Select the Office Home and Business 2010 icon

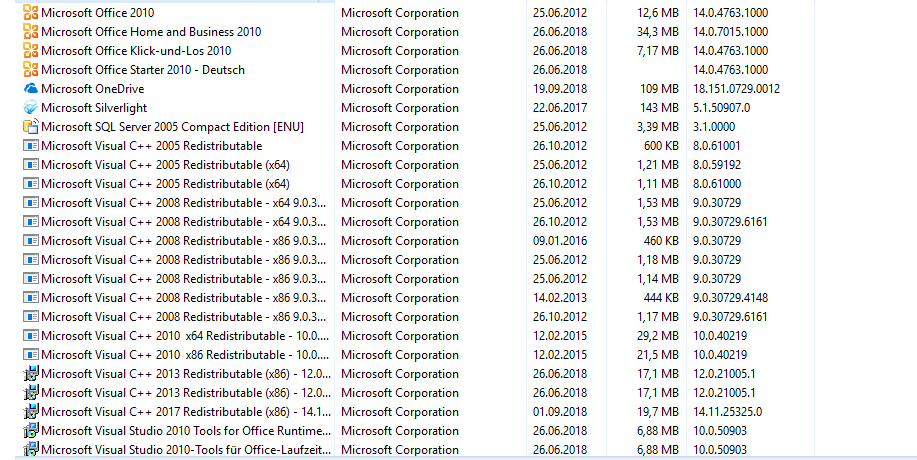(x=30, y=32)
